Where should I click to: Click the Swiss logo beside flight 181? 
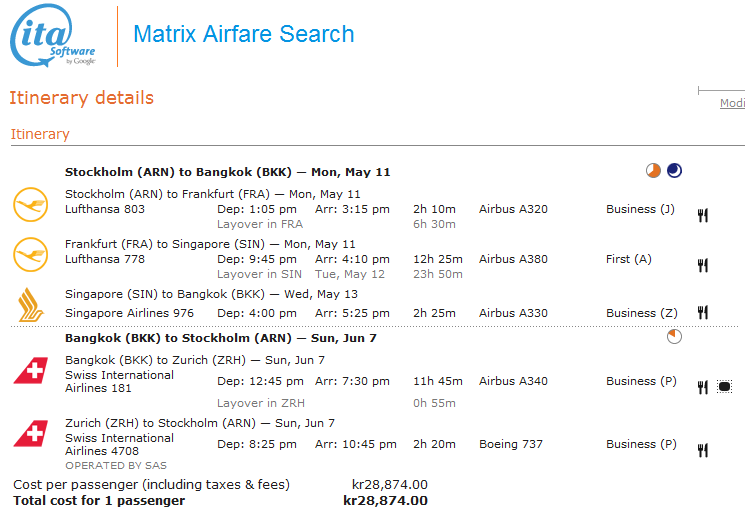(x=30, y=372)
